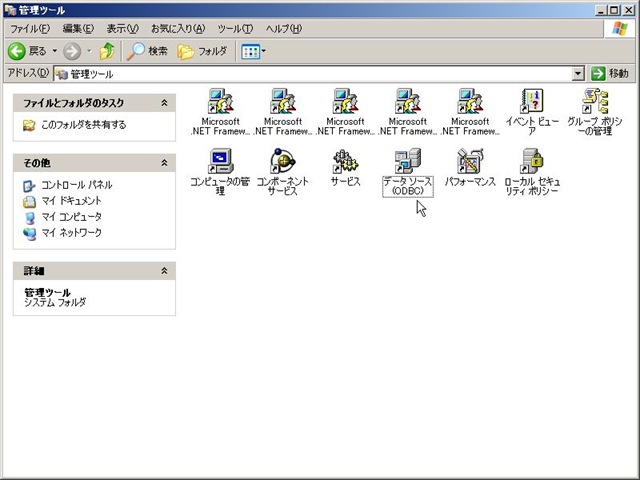
Task: Open the 表示(V) menu
Action: [122, 29]
